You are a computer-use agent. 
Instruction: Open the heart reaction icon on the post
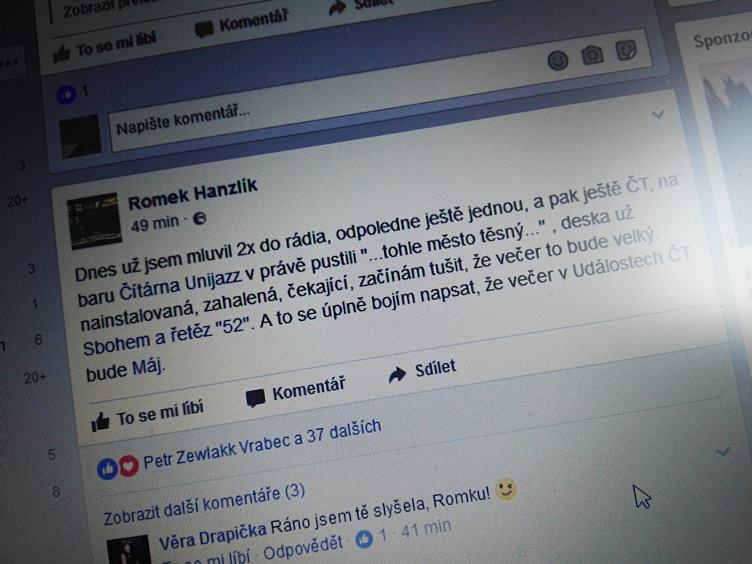tap(129, 466)
